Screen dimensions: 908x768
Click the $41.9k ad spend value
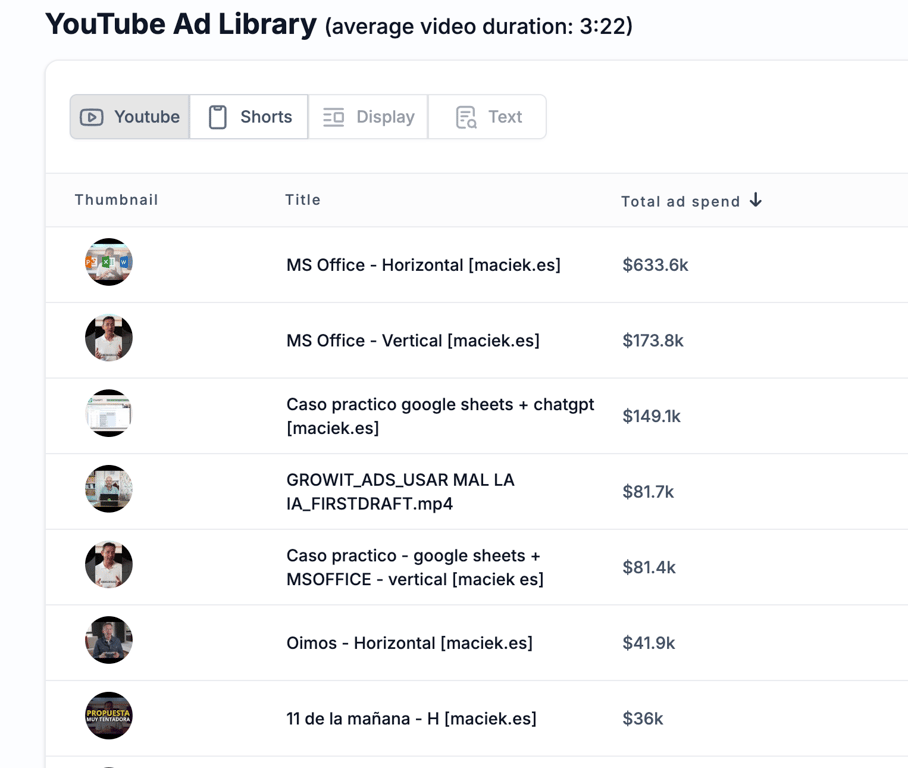point(649,643)
